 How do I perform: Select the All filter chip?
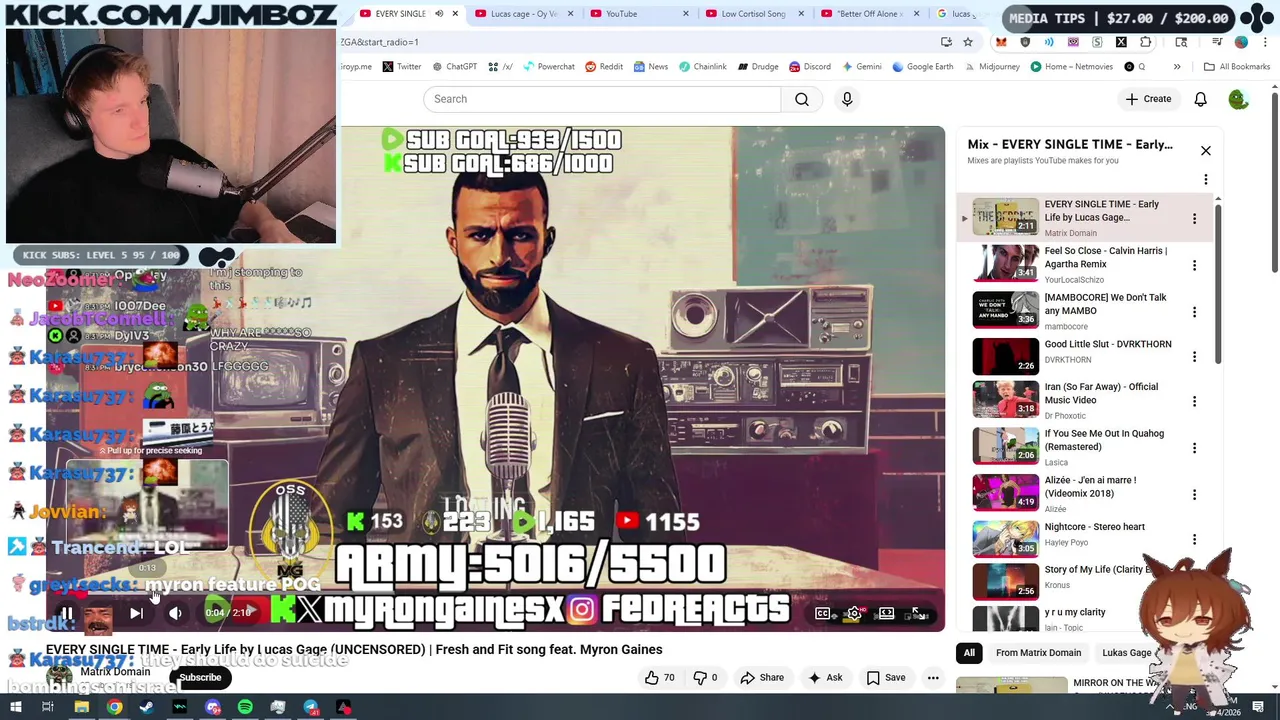pyautogui.click(x=969, y=653)
